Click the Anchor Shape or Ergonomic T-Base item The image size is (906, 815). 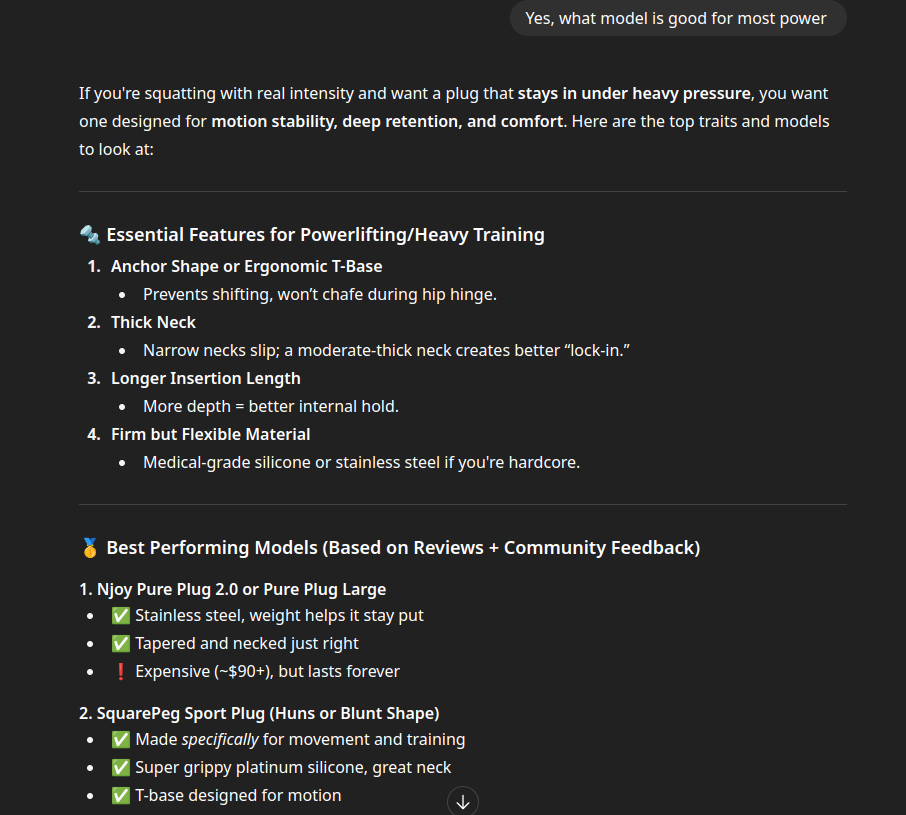(x=247, y=266)
